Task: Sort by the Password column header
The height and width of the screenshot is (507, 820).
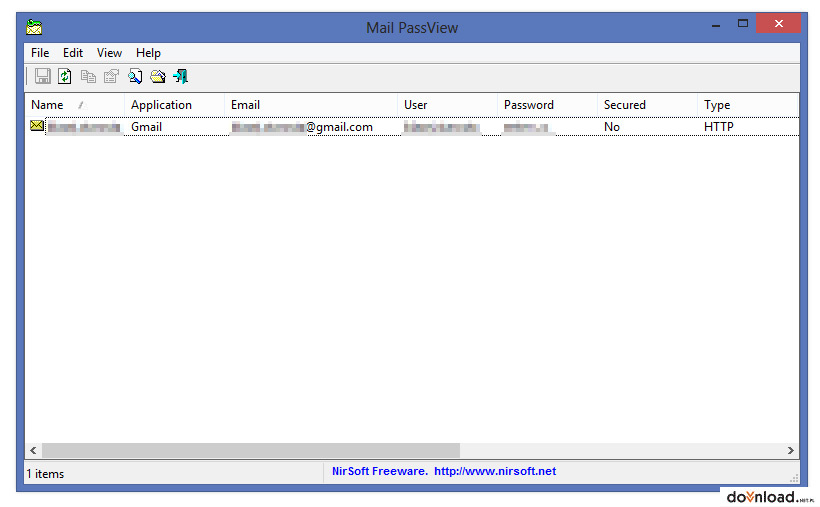Action: click(547, 105)
